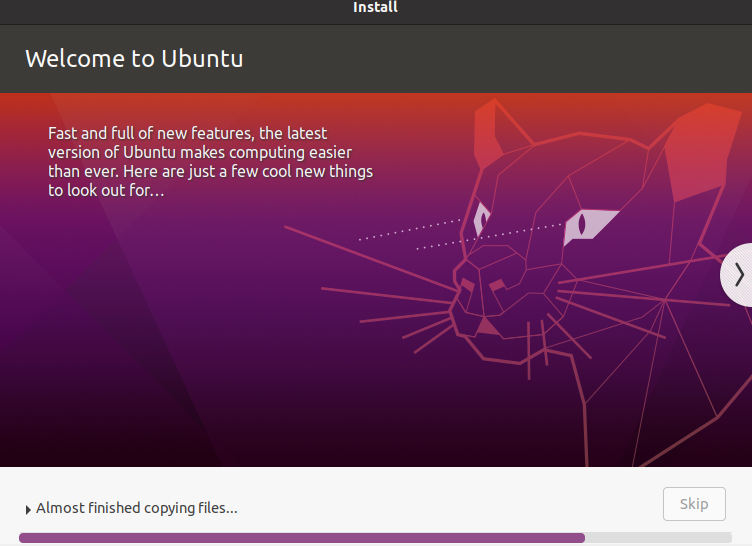Click the "Install" window title
Image resolution: width=752 pixels, height=546 pixels.
(375, 7)
